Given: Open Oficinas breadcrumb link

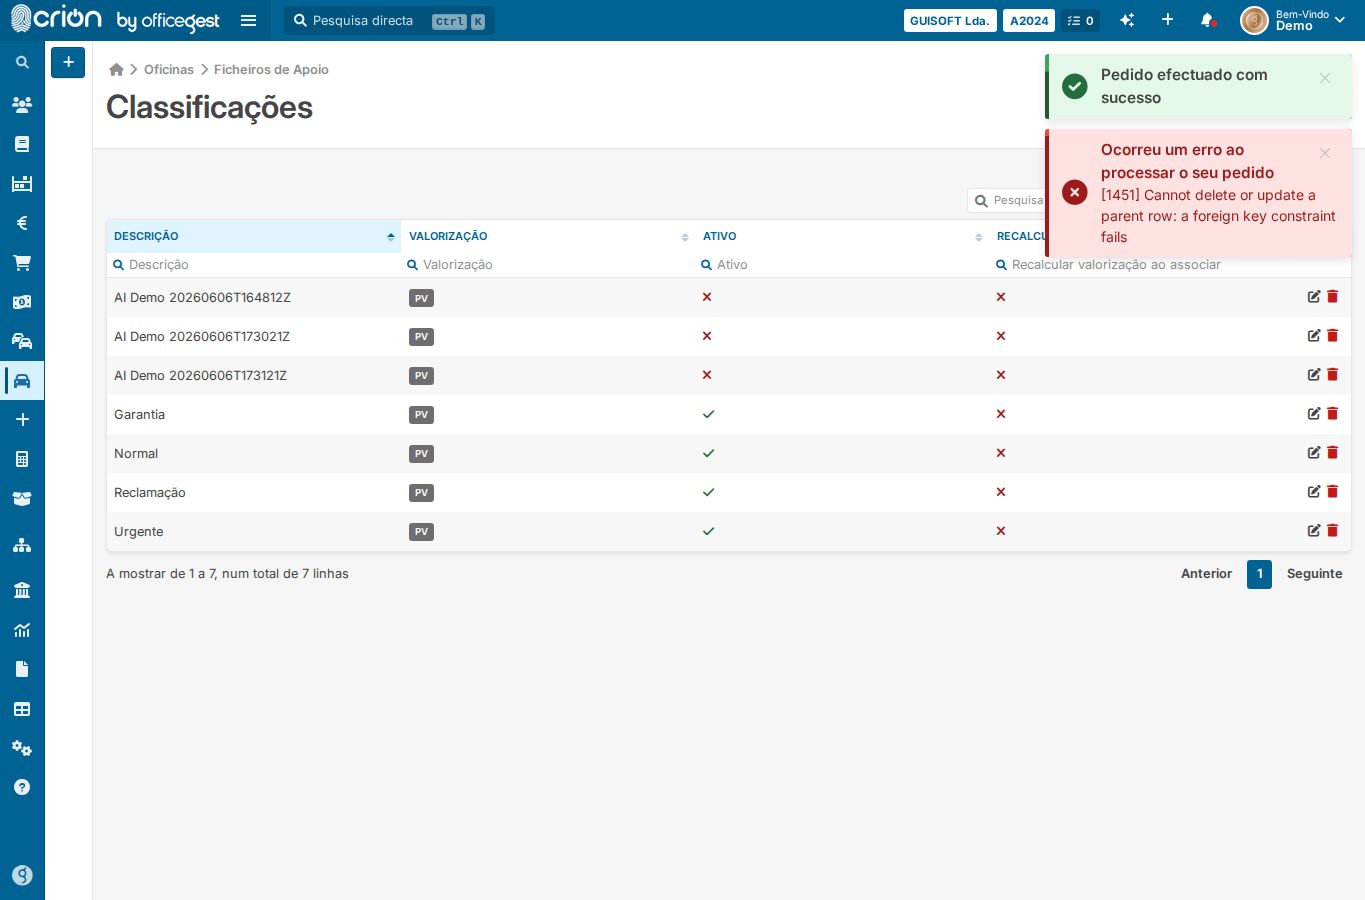Looking at the screenshot, I should coord(169,69).
